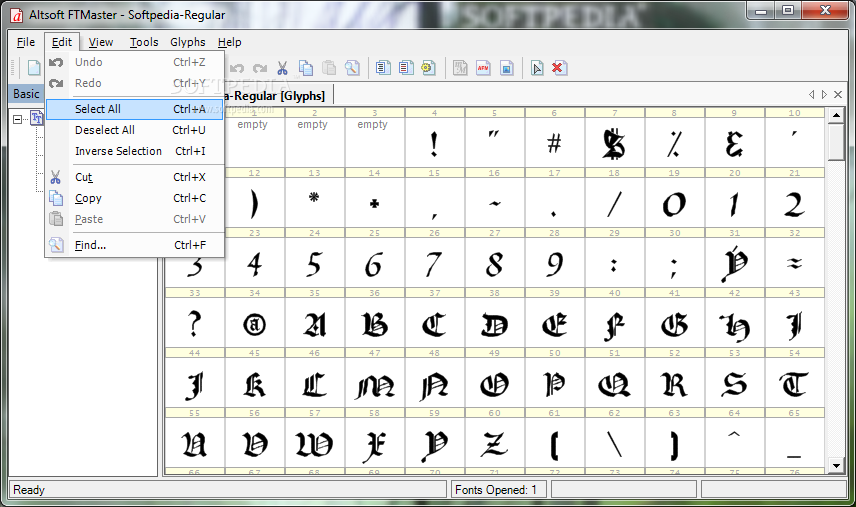Click the Altsoft FTMaster title bar app icon

point(17,15)
